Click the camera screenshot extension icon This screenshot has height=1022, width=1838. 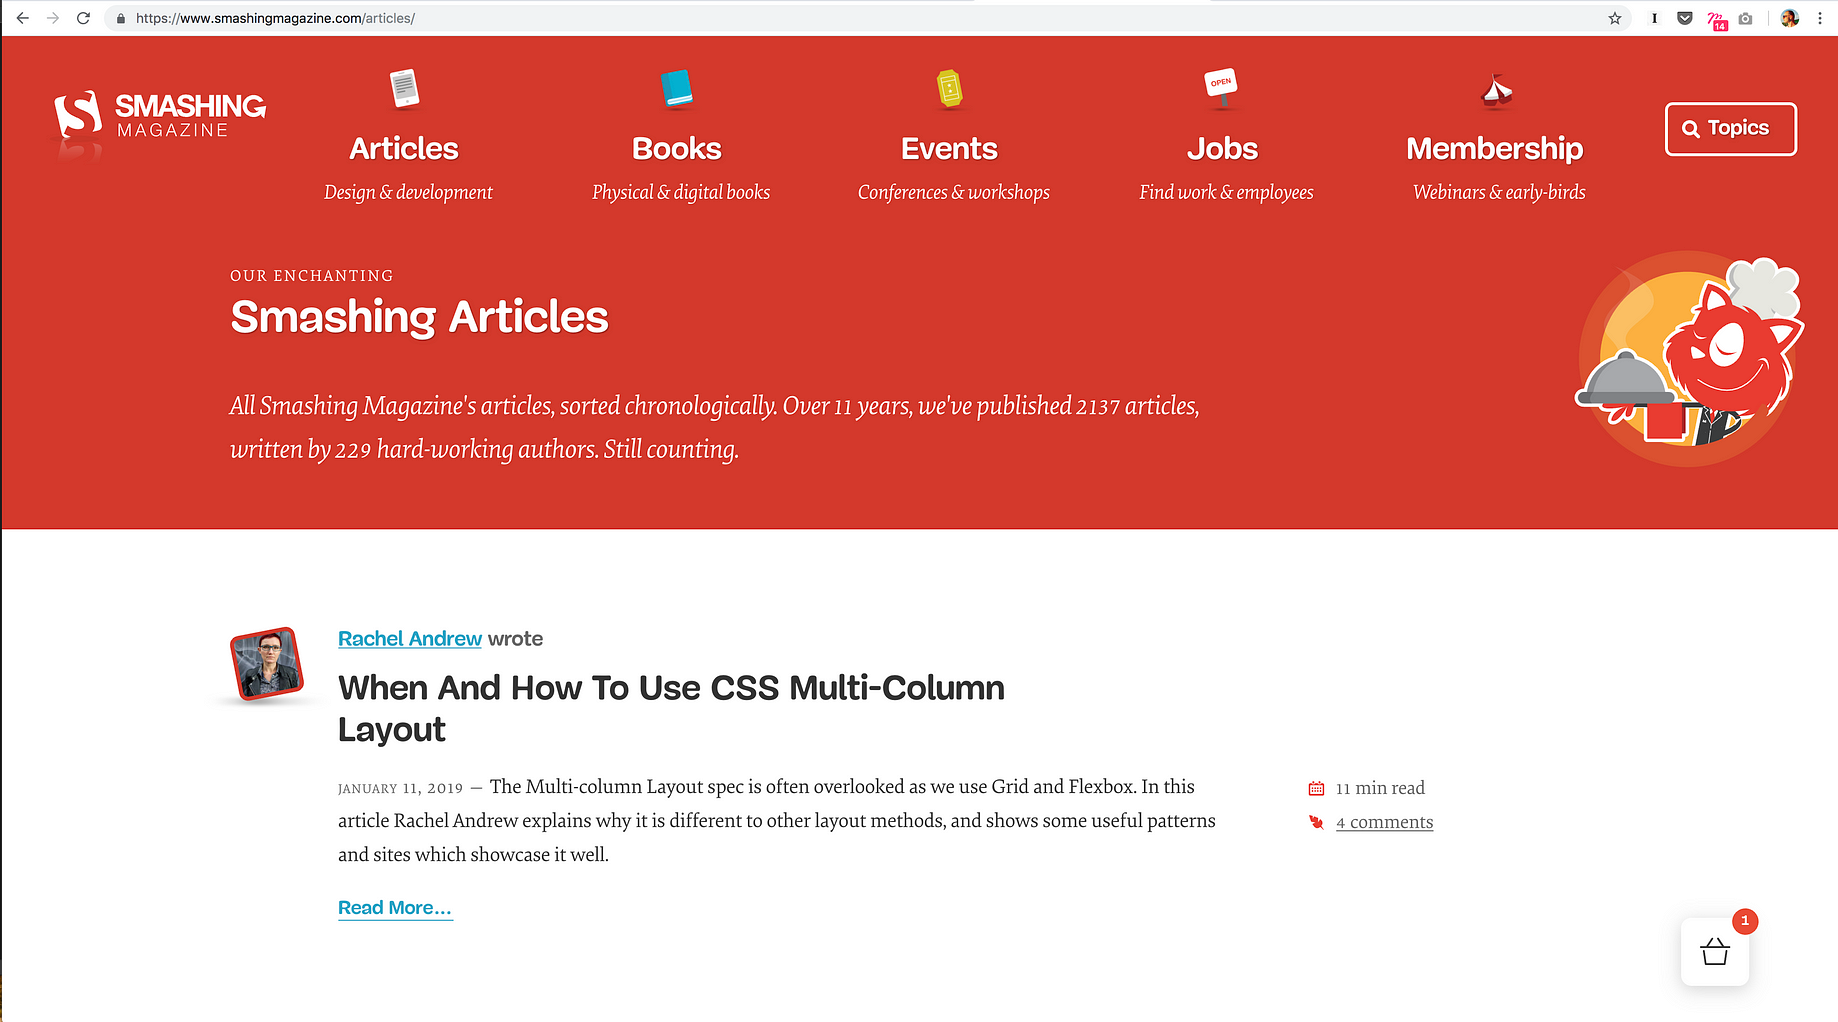pyautogui.click(x=1746, y=18)
